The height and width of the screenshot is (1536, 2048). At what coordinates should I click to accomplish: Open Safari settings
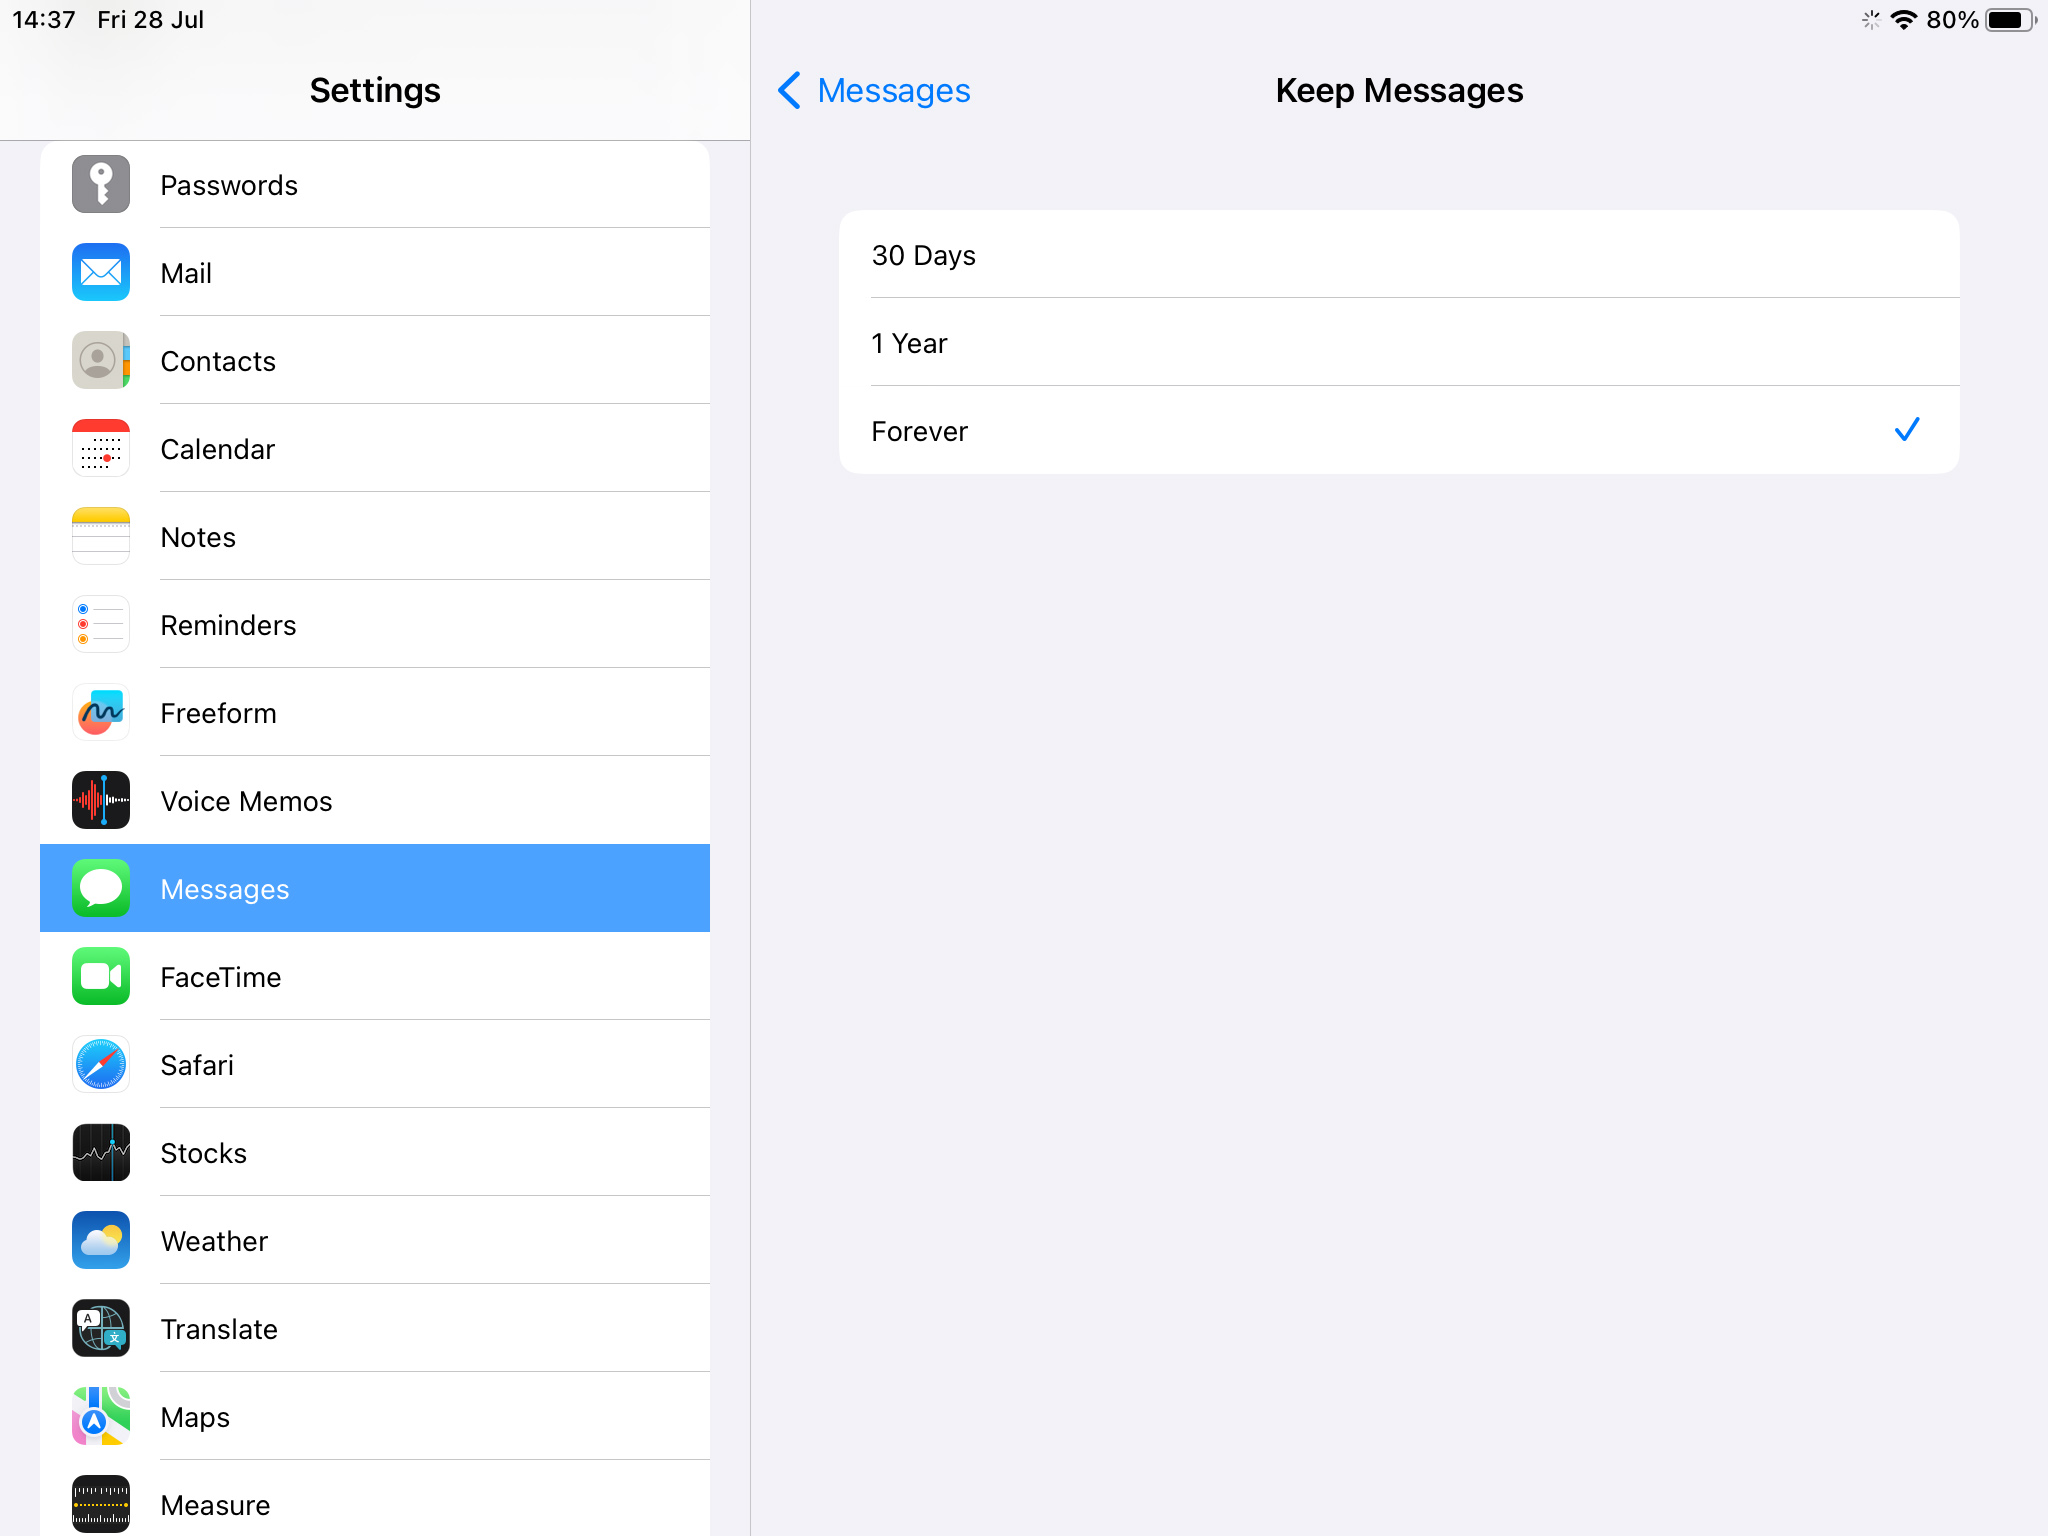[375, 1065]
